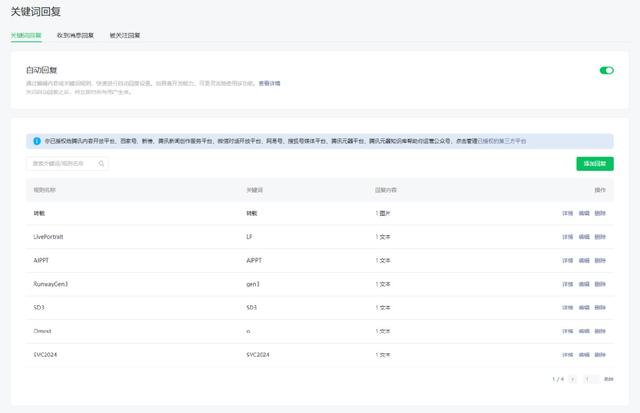Click the search magnifier icon
Screen dimensions: 640x413
(x=102, y=163)
